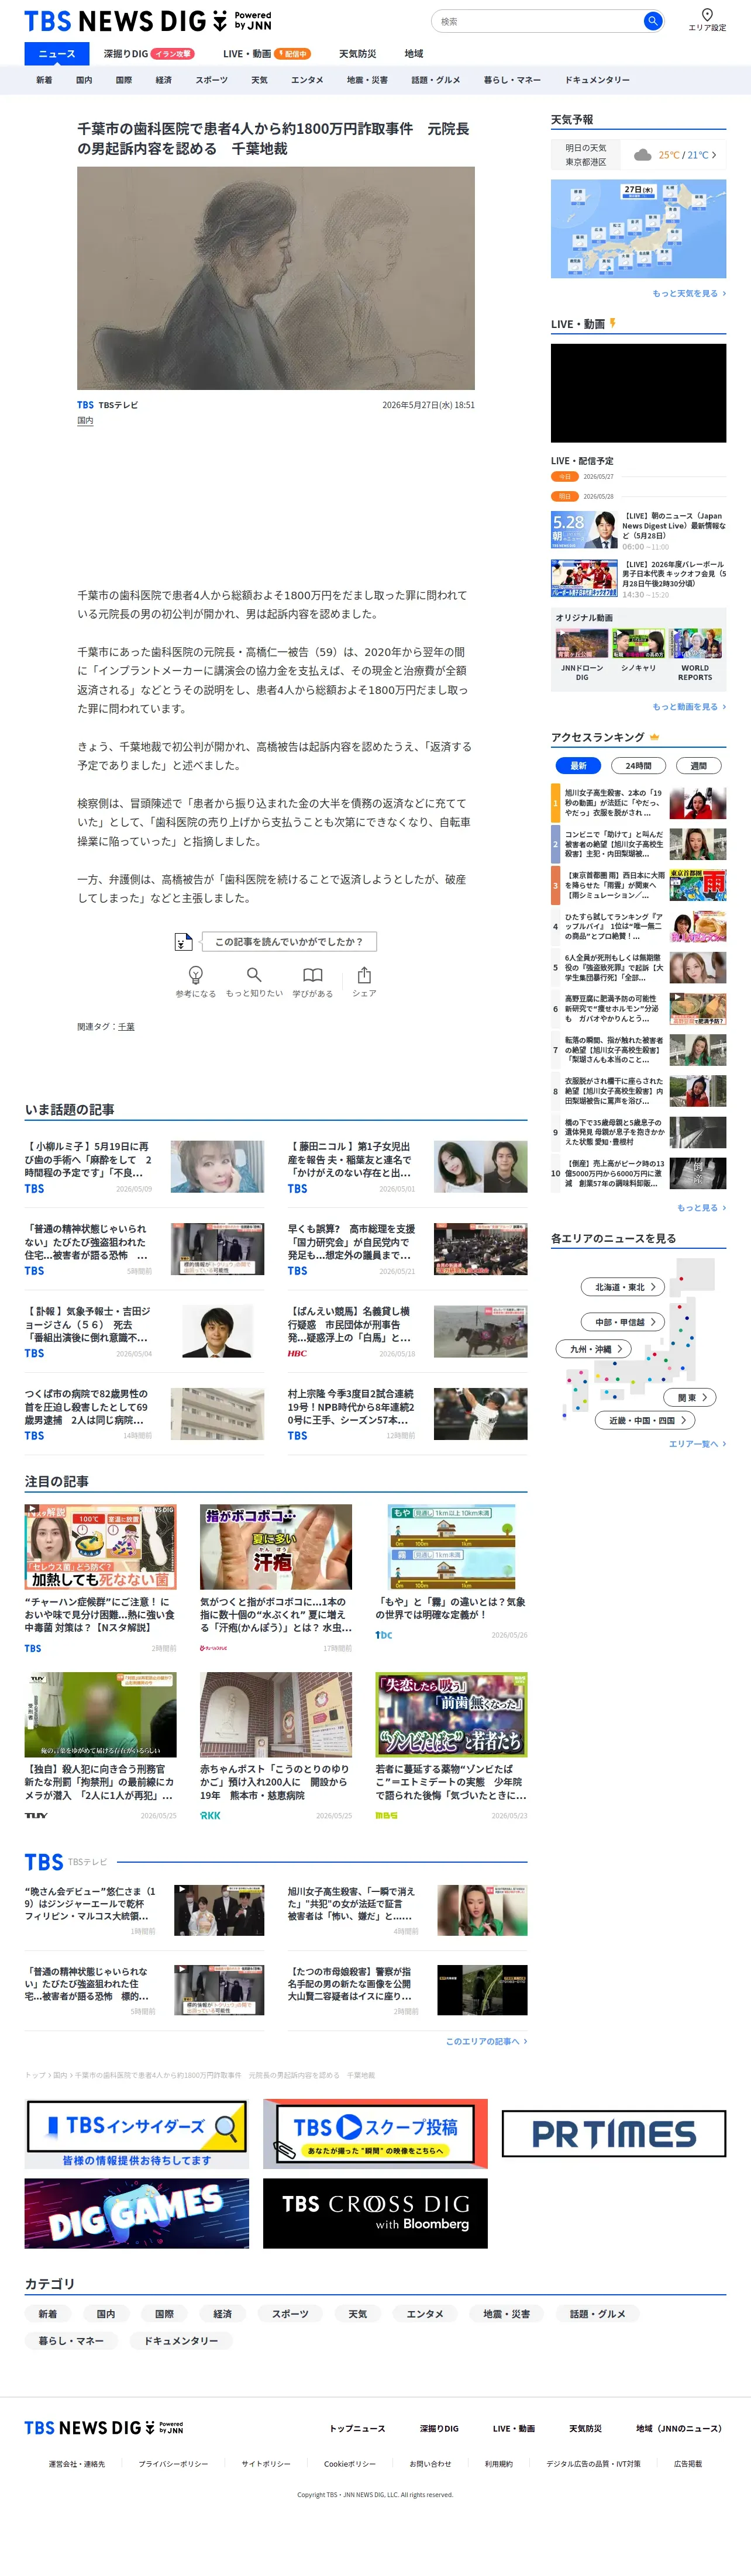The image size is (751, 2576).
Task: Open お問い合わせ in the footer
Action: click(430, 2464)
